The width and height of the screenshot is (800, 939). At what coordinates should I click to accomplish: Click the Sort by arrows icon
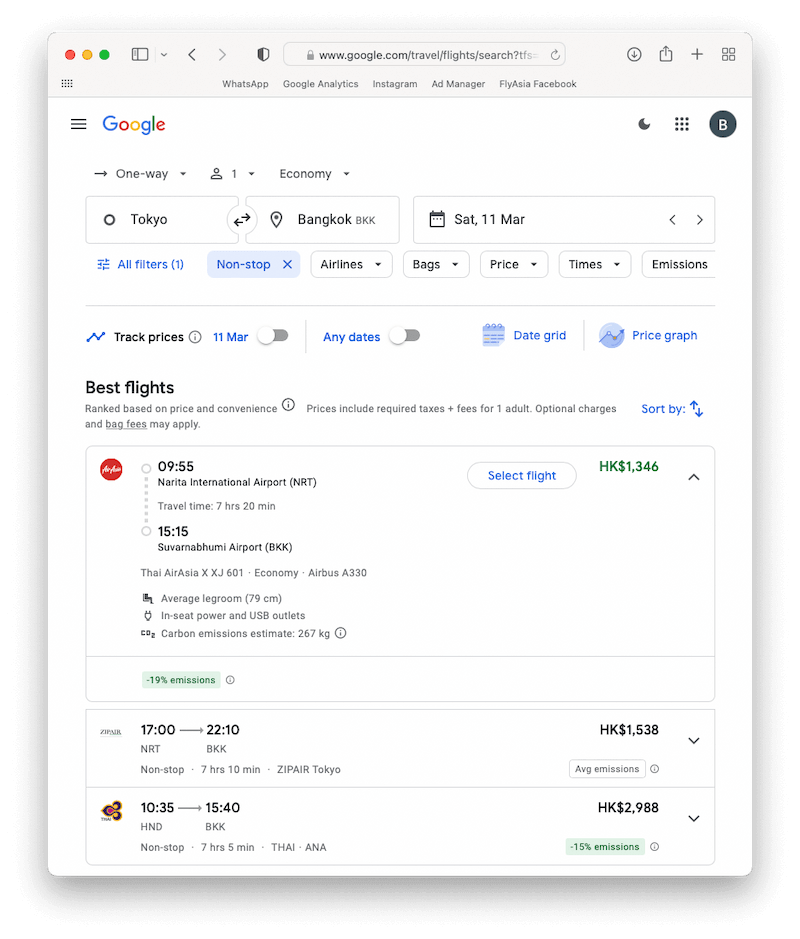(696, 408)
